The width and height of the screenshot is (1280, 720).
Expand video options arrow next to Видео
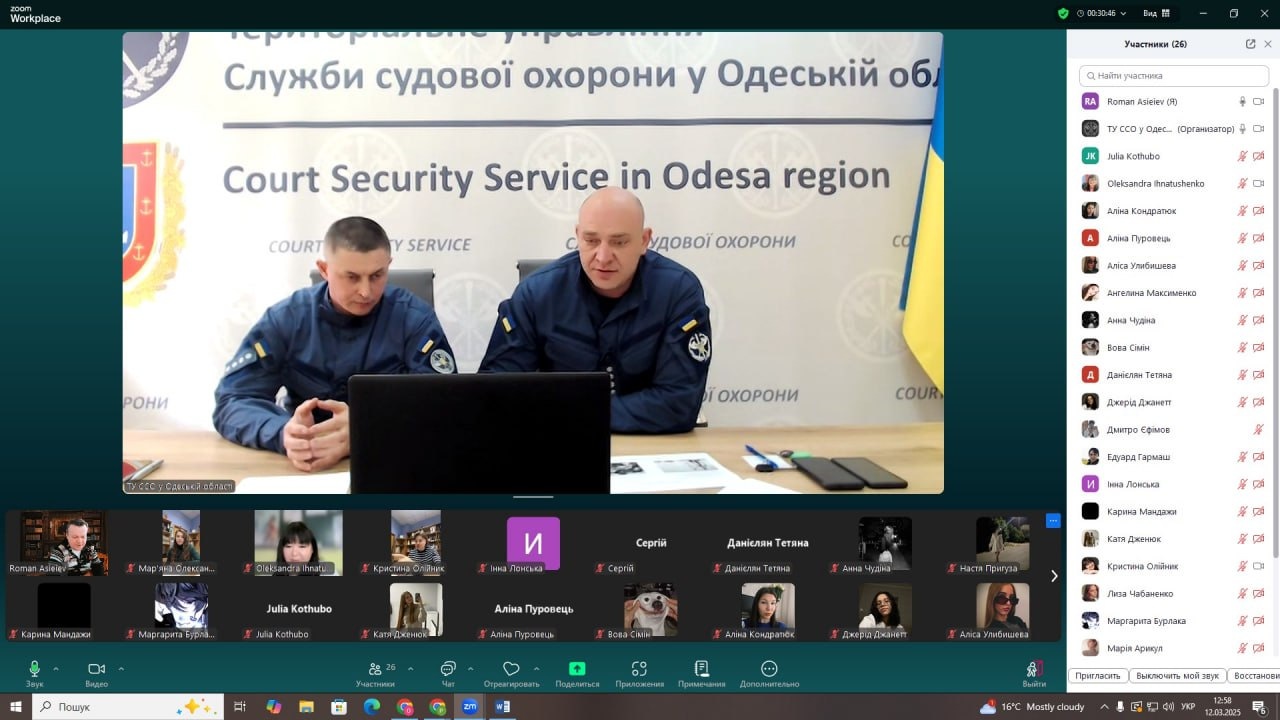pos(121,669)
